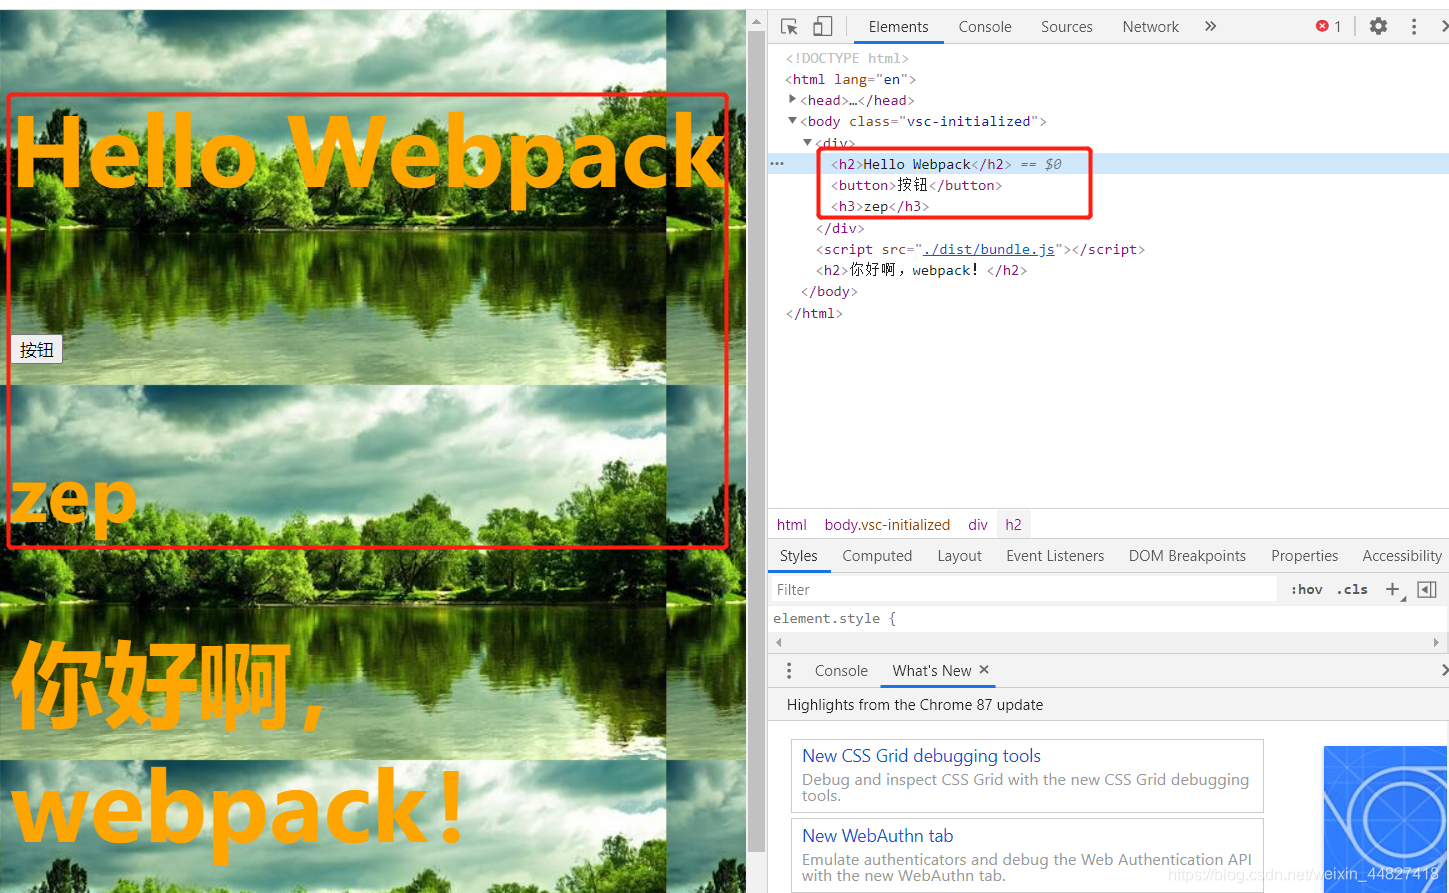Viewport: 1449px width, 893px height.
Task: Toggle the .cls classes button
Action: [1352, 589]
